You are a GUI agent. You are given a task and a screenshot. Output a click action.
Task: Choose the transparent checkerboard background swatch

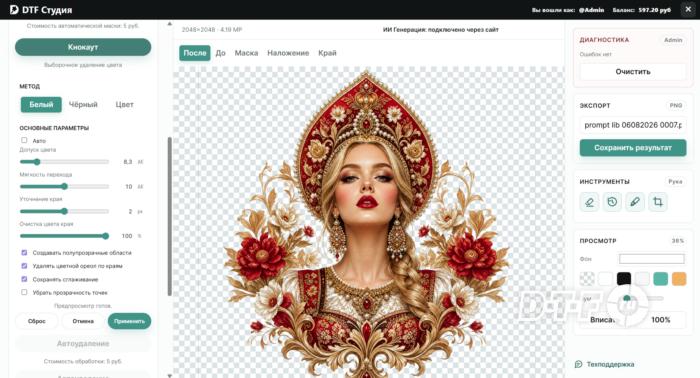[587, 279]
